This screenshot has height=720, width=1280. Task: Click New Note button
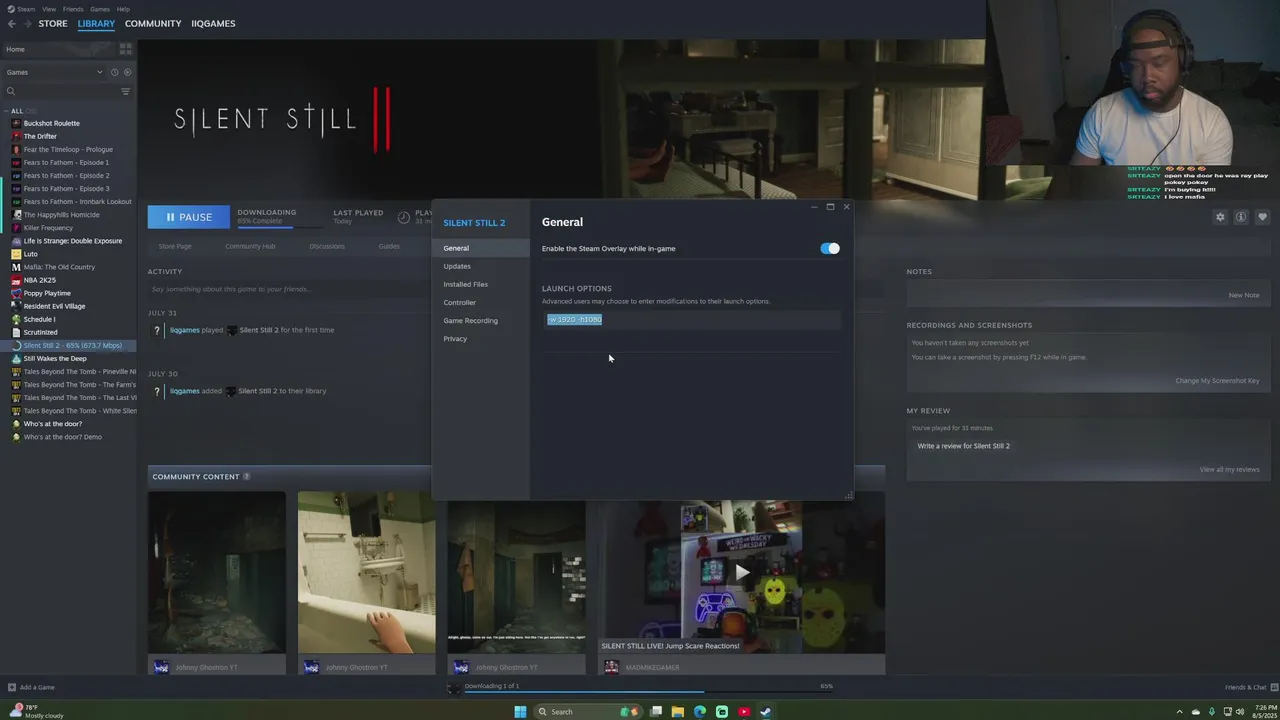pos(1244,295)
